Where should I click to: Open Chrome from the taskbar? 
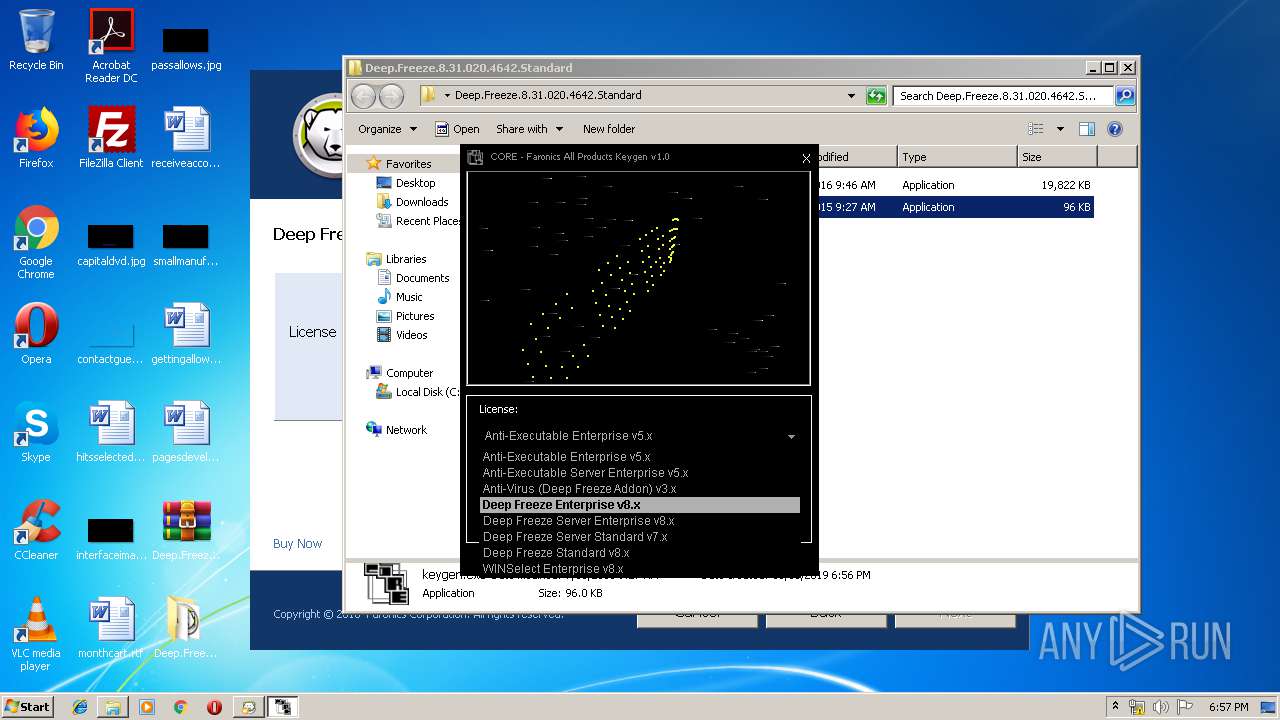point(180,707)
